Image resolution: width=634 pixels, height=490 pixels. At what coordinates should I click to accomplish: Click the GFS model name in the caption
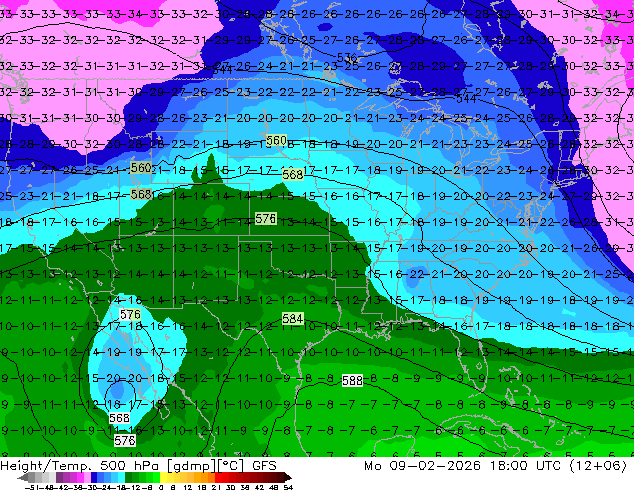pos(264,466)
